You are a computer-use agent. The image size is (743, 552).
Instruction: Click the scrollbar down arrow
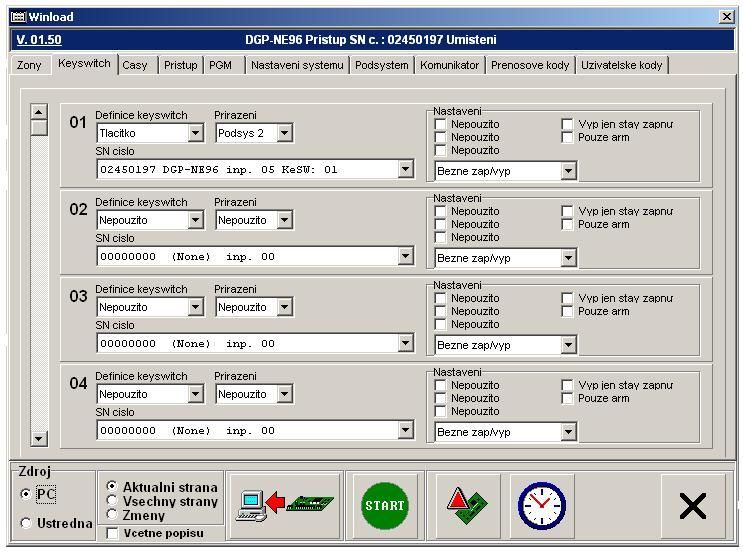pyautogui.click(x=39, y=438)
